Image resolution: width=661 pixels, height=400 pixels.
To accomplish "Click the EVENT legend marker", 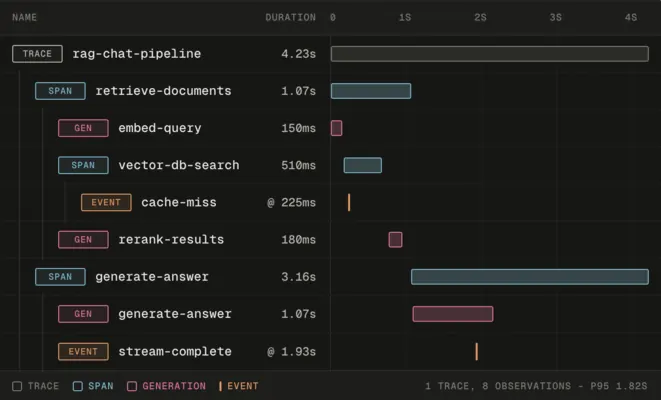I will point(220,386).
